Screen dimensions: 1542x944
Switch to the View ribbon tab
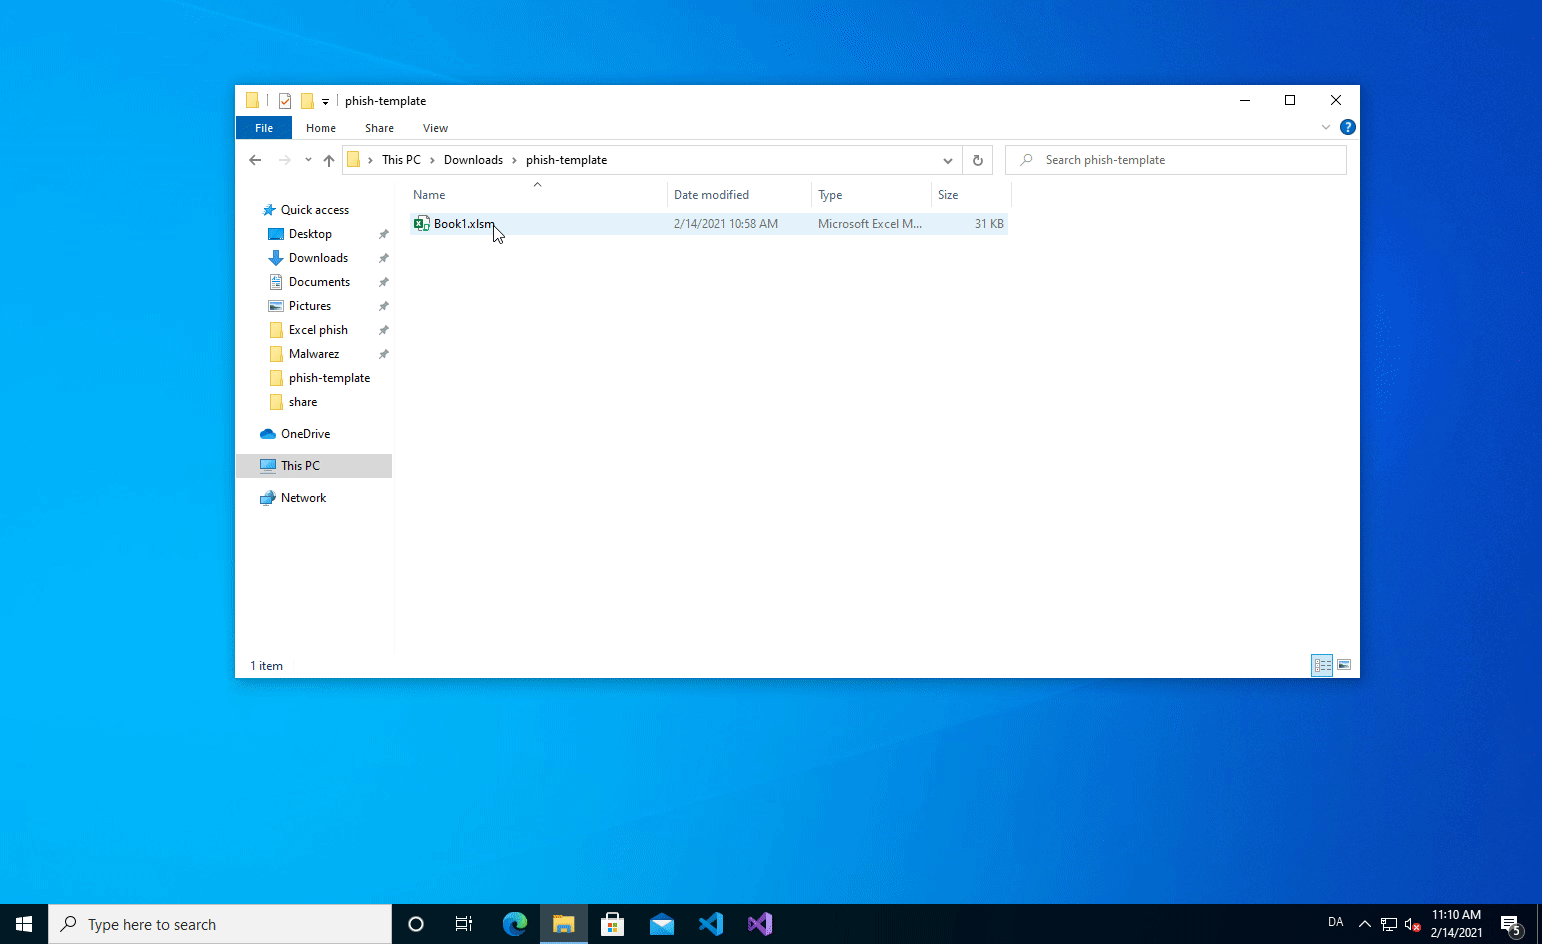pyautogui.click(x=435, y=128)
